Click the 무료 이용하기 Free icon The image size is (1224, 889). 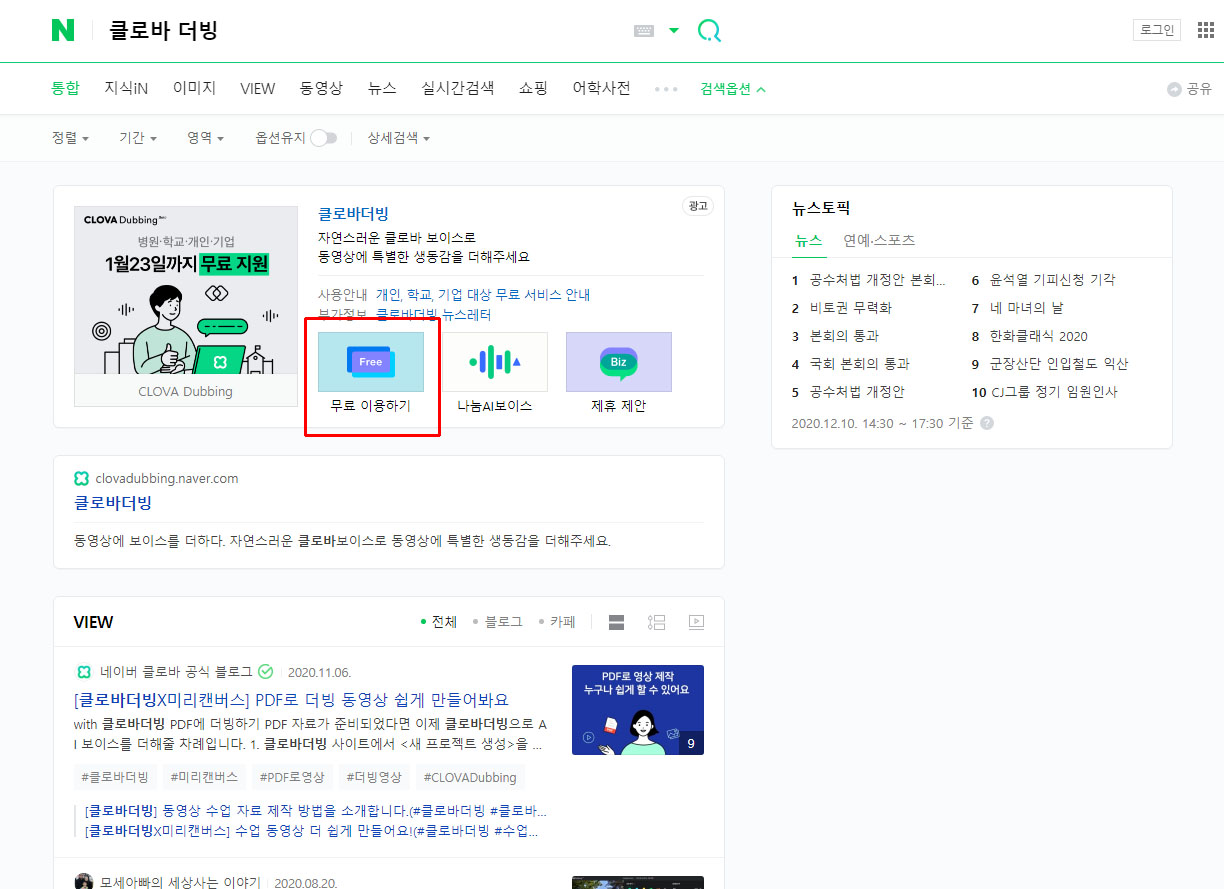click(371, 362)
